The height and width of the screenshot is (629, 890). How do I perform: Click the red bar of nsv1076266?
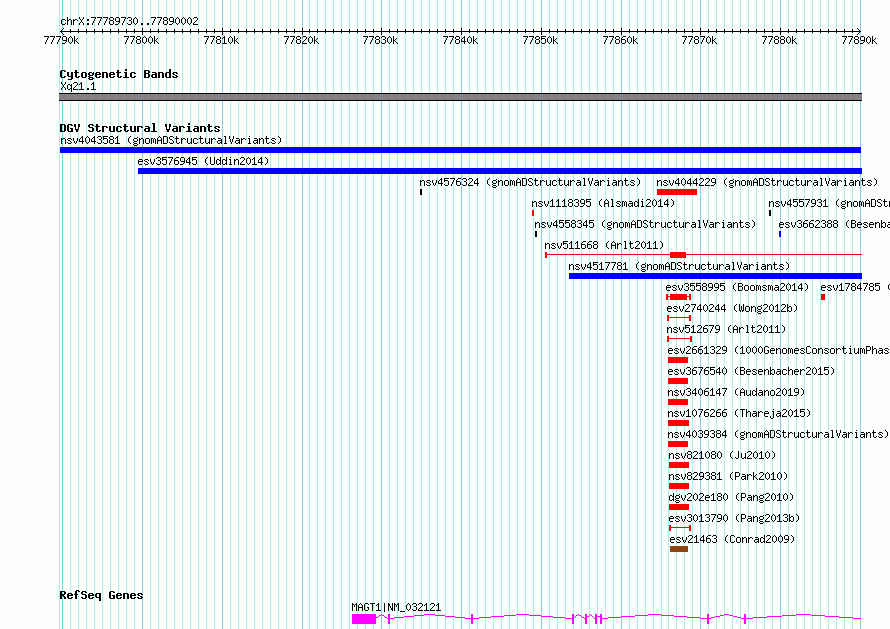point(678,423)
